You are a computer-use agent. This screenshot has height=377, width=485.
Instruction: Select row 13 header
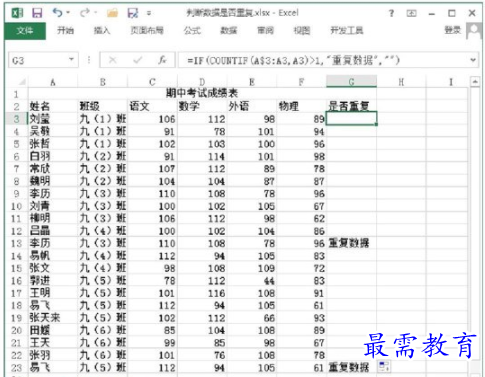click(16, 243)
